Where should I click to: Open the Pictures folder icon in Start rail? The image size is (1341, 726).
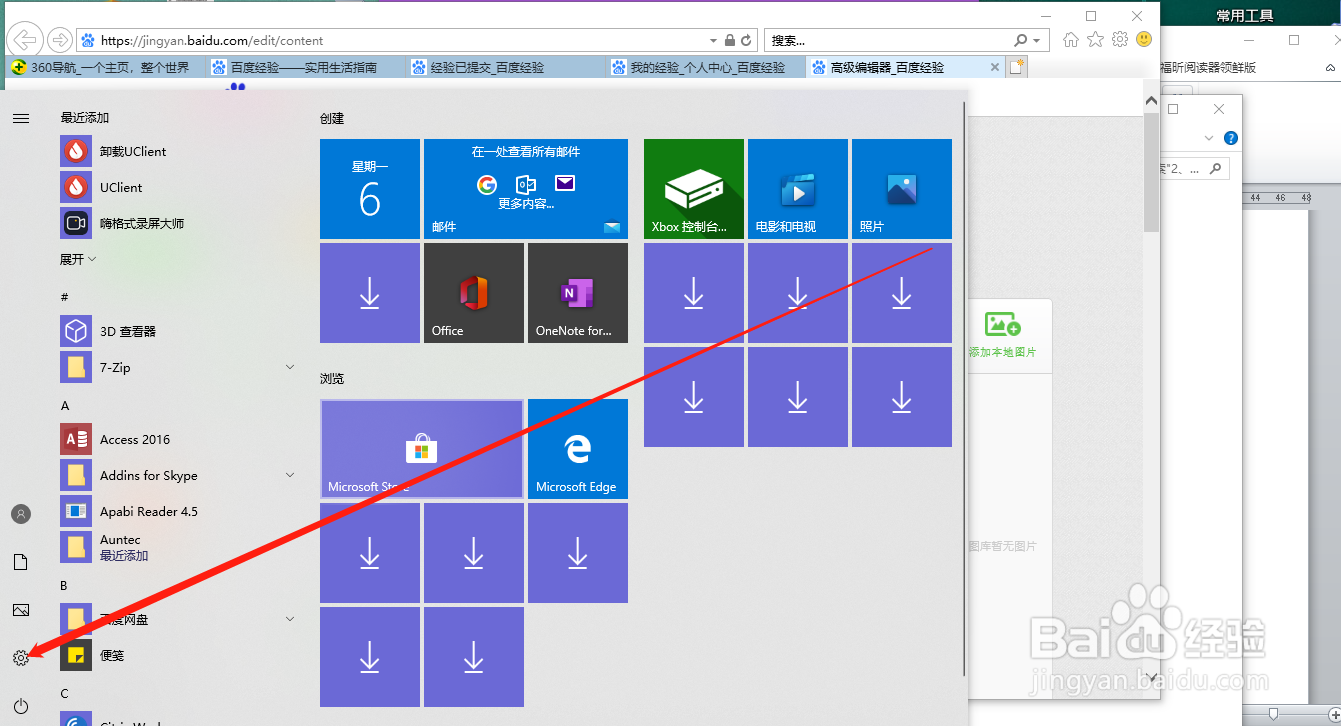tap(20, 610)
